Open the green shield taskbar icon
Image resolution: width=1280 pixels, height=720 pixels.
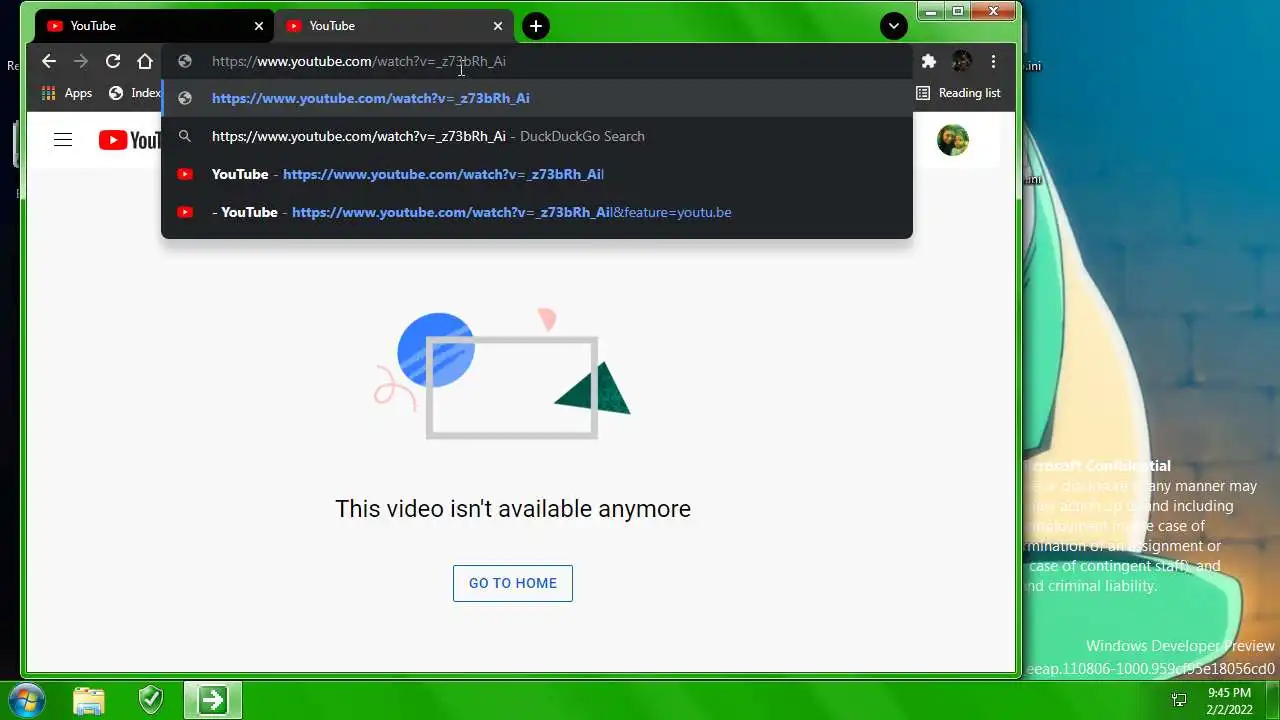coord(151,700)
